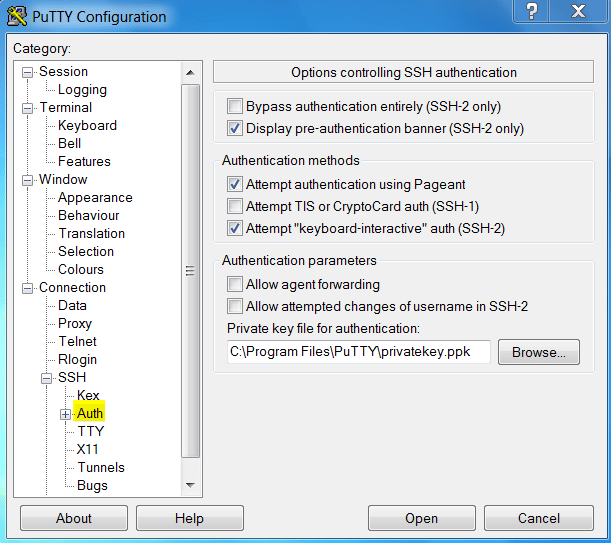Click the category tree scroll down arrow
The height and width of the screenshot is (543, 611).
pos(190,485)
